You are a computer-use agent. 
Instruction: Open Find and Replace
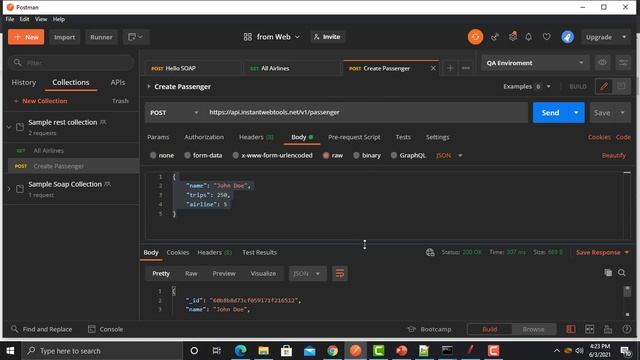click(x=42, y=329)
